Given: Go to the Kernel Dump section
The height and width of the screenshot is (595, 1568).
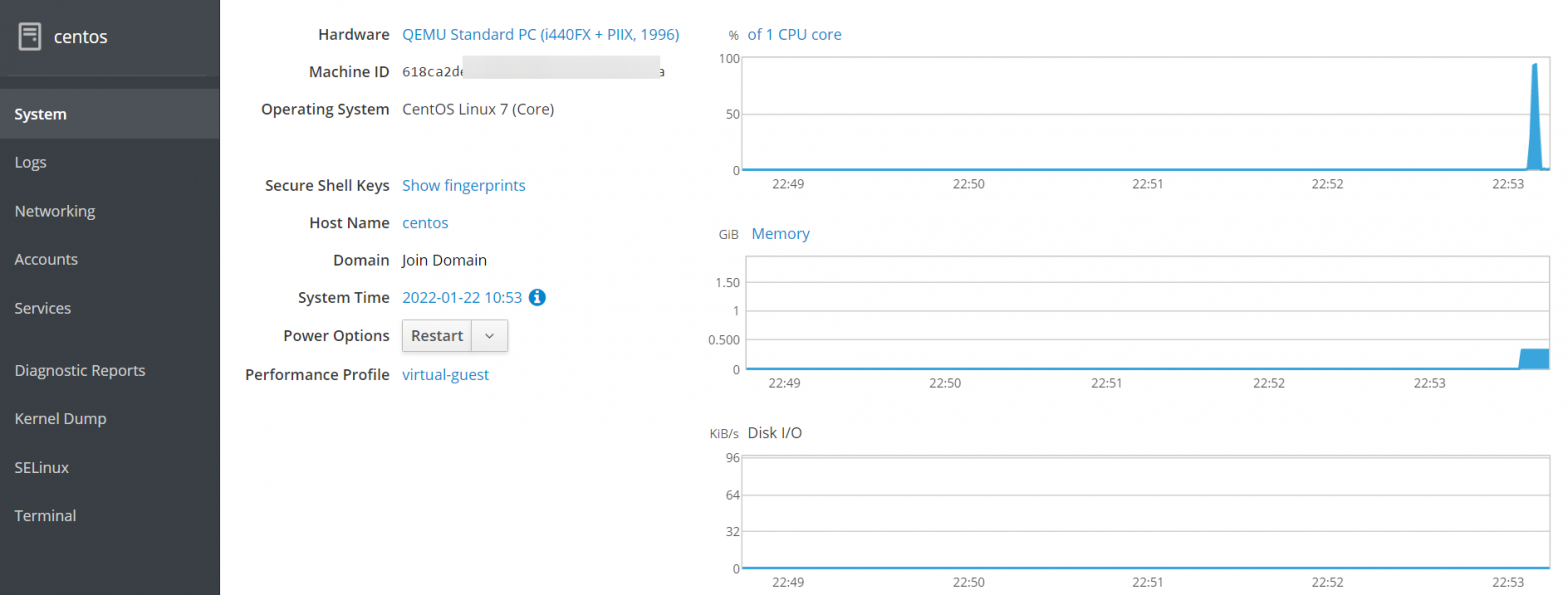Looking at the screenshot, I should [x=58, y=418].
